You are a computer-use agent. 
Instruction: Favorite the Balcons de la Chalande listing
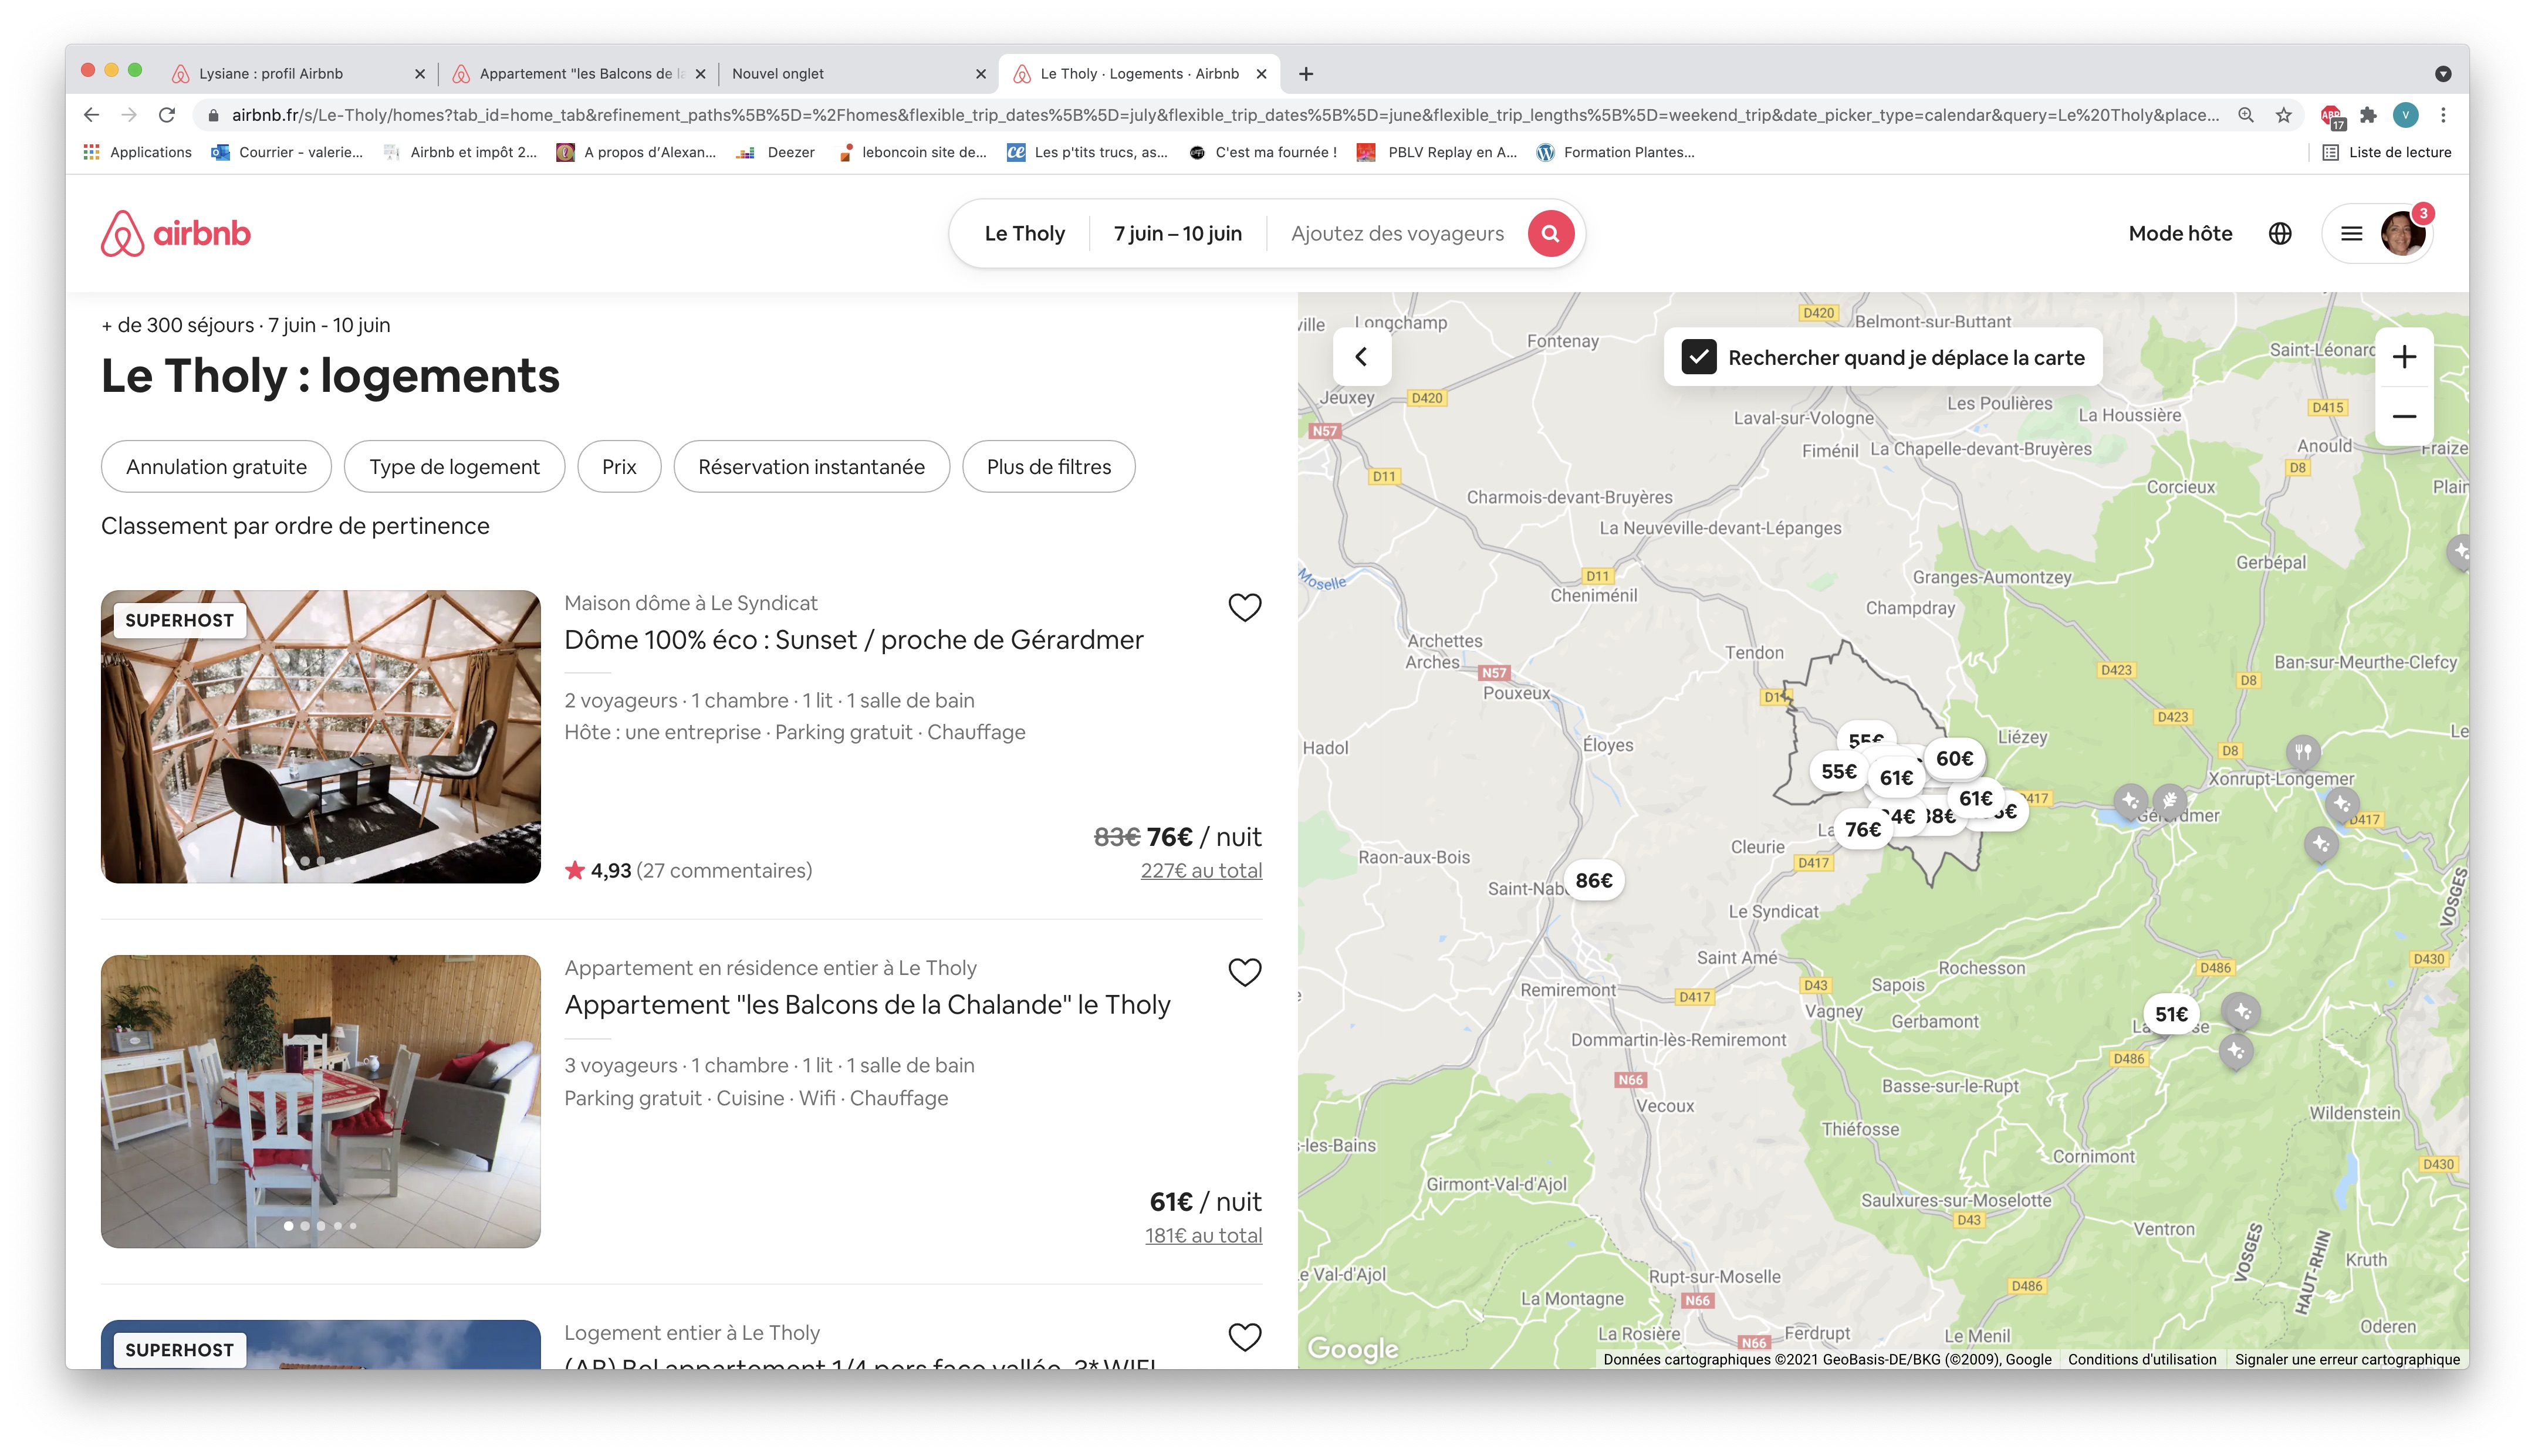(1244, 972)
